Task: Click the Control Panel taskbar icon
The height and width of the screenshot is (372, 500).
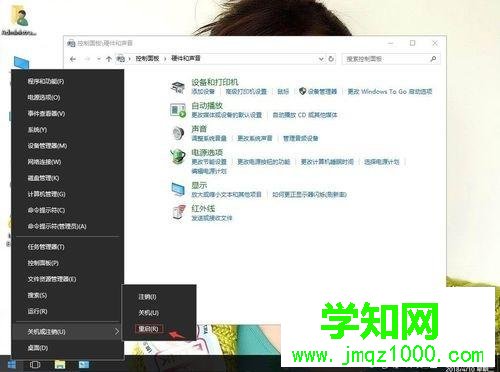Action: click(x=84, y=365)
